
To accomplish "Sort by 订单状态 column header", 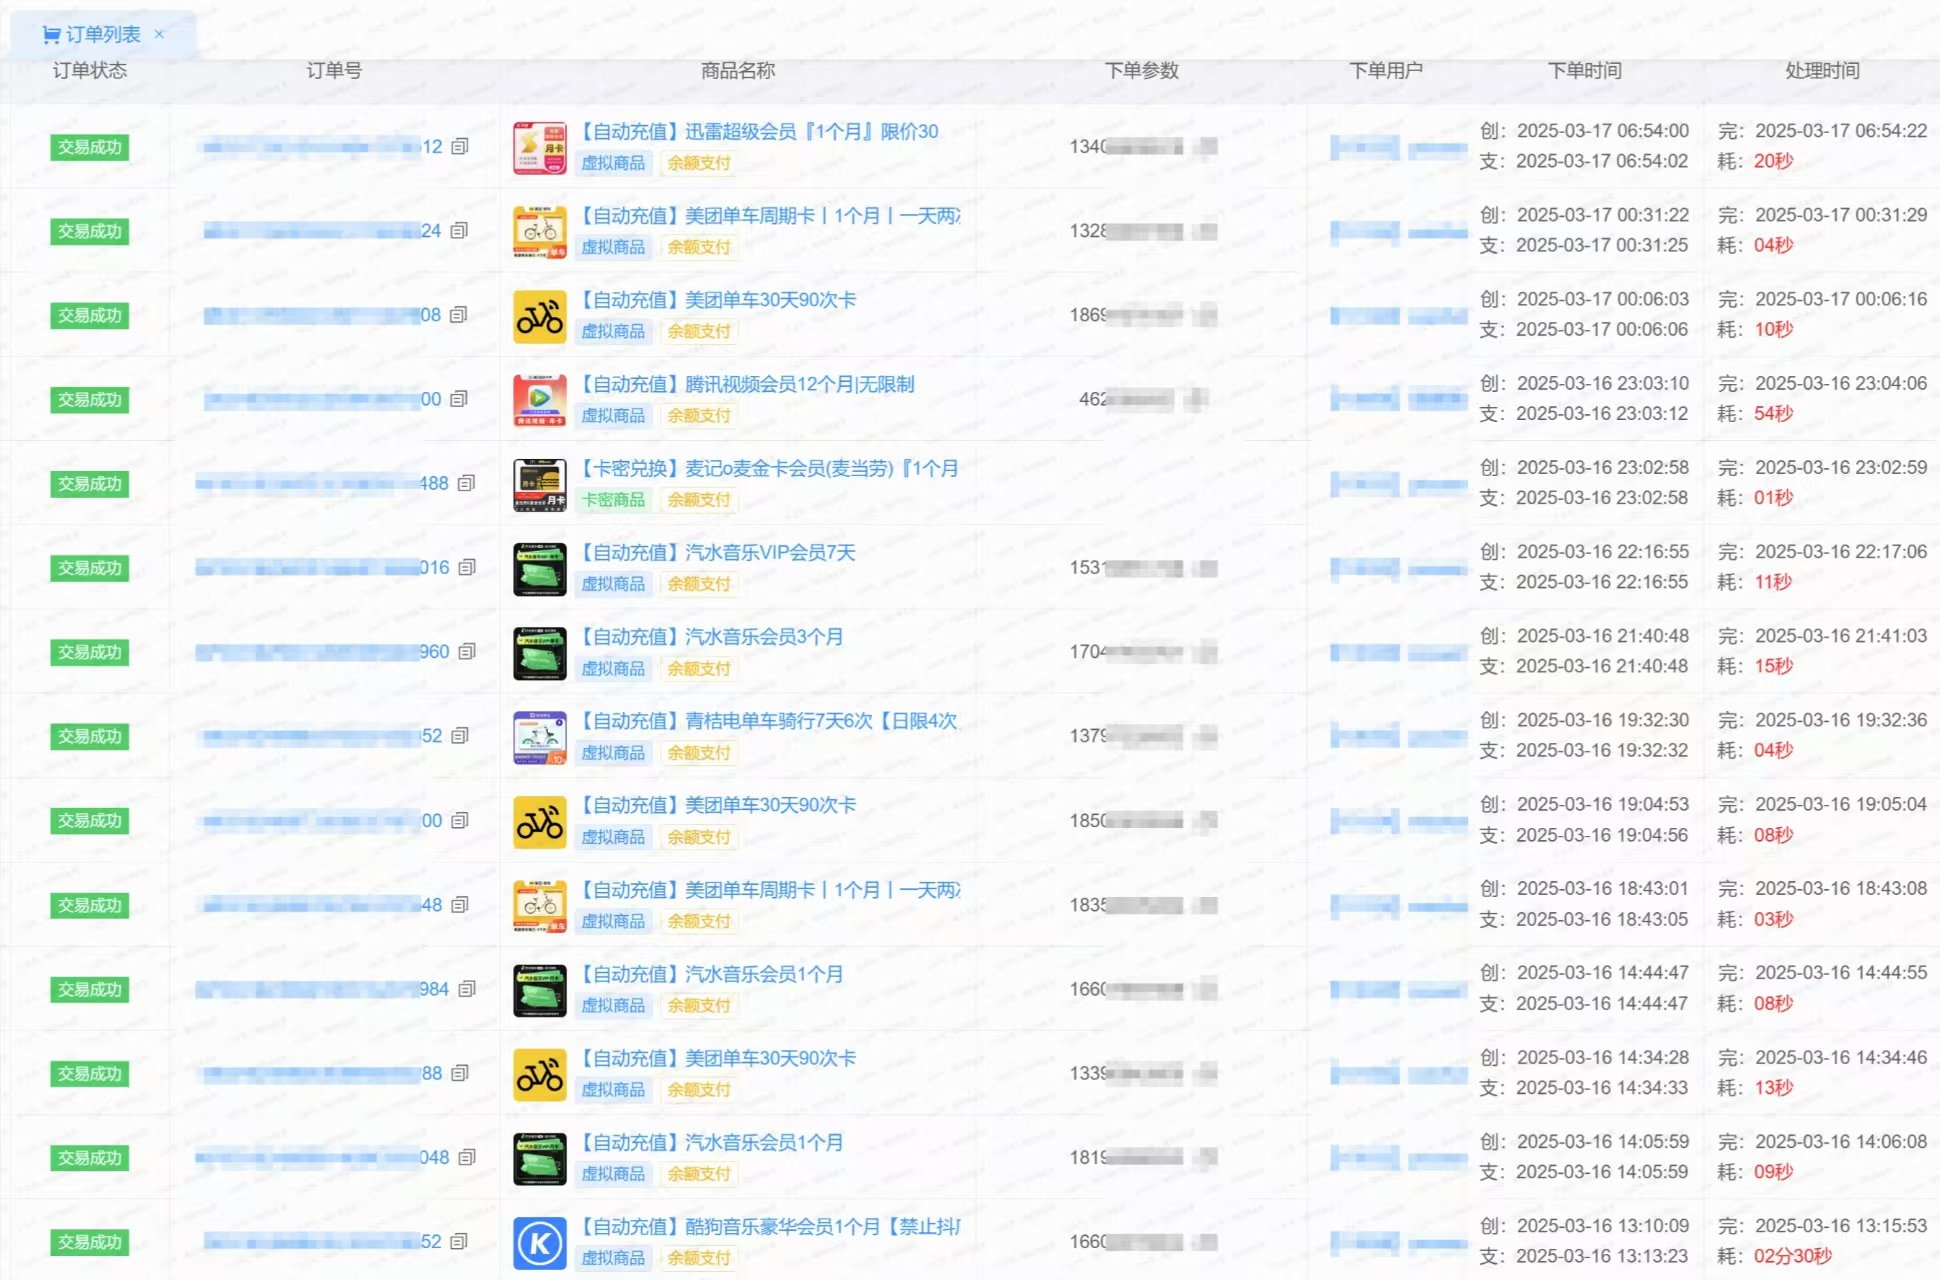I will coord(90,71).
